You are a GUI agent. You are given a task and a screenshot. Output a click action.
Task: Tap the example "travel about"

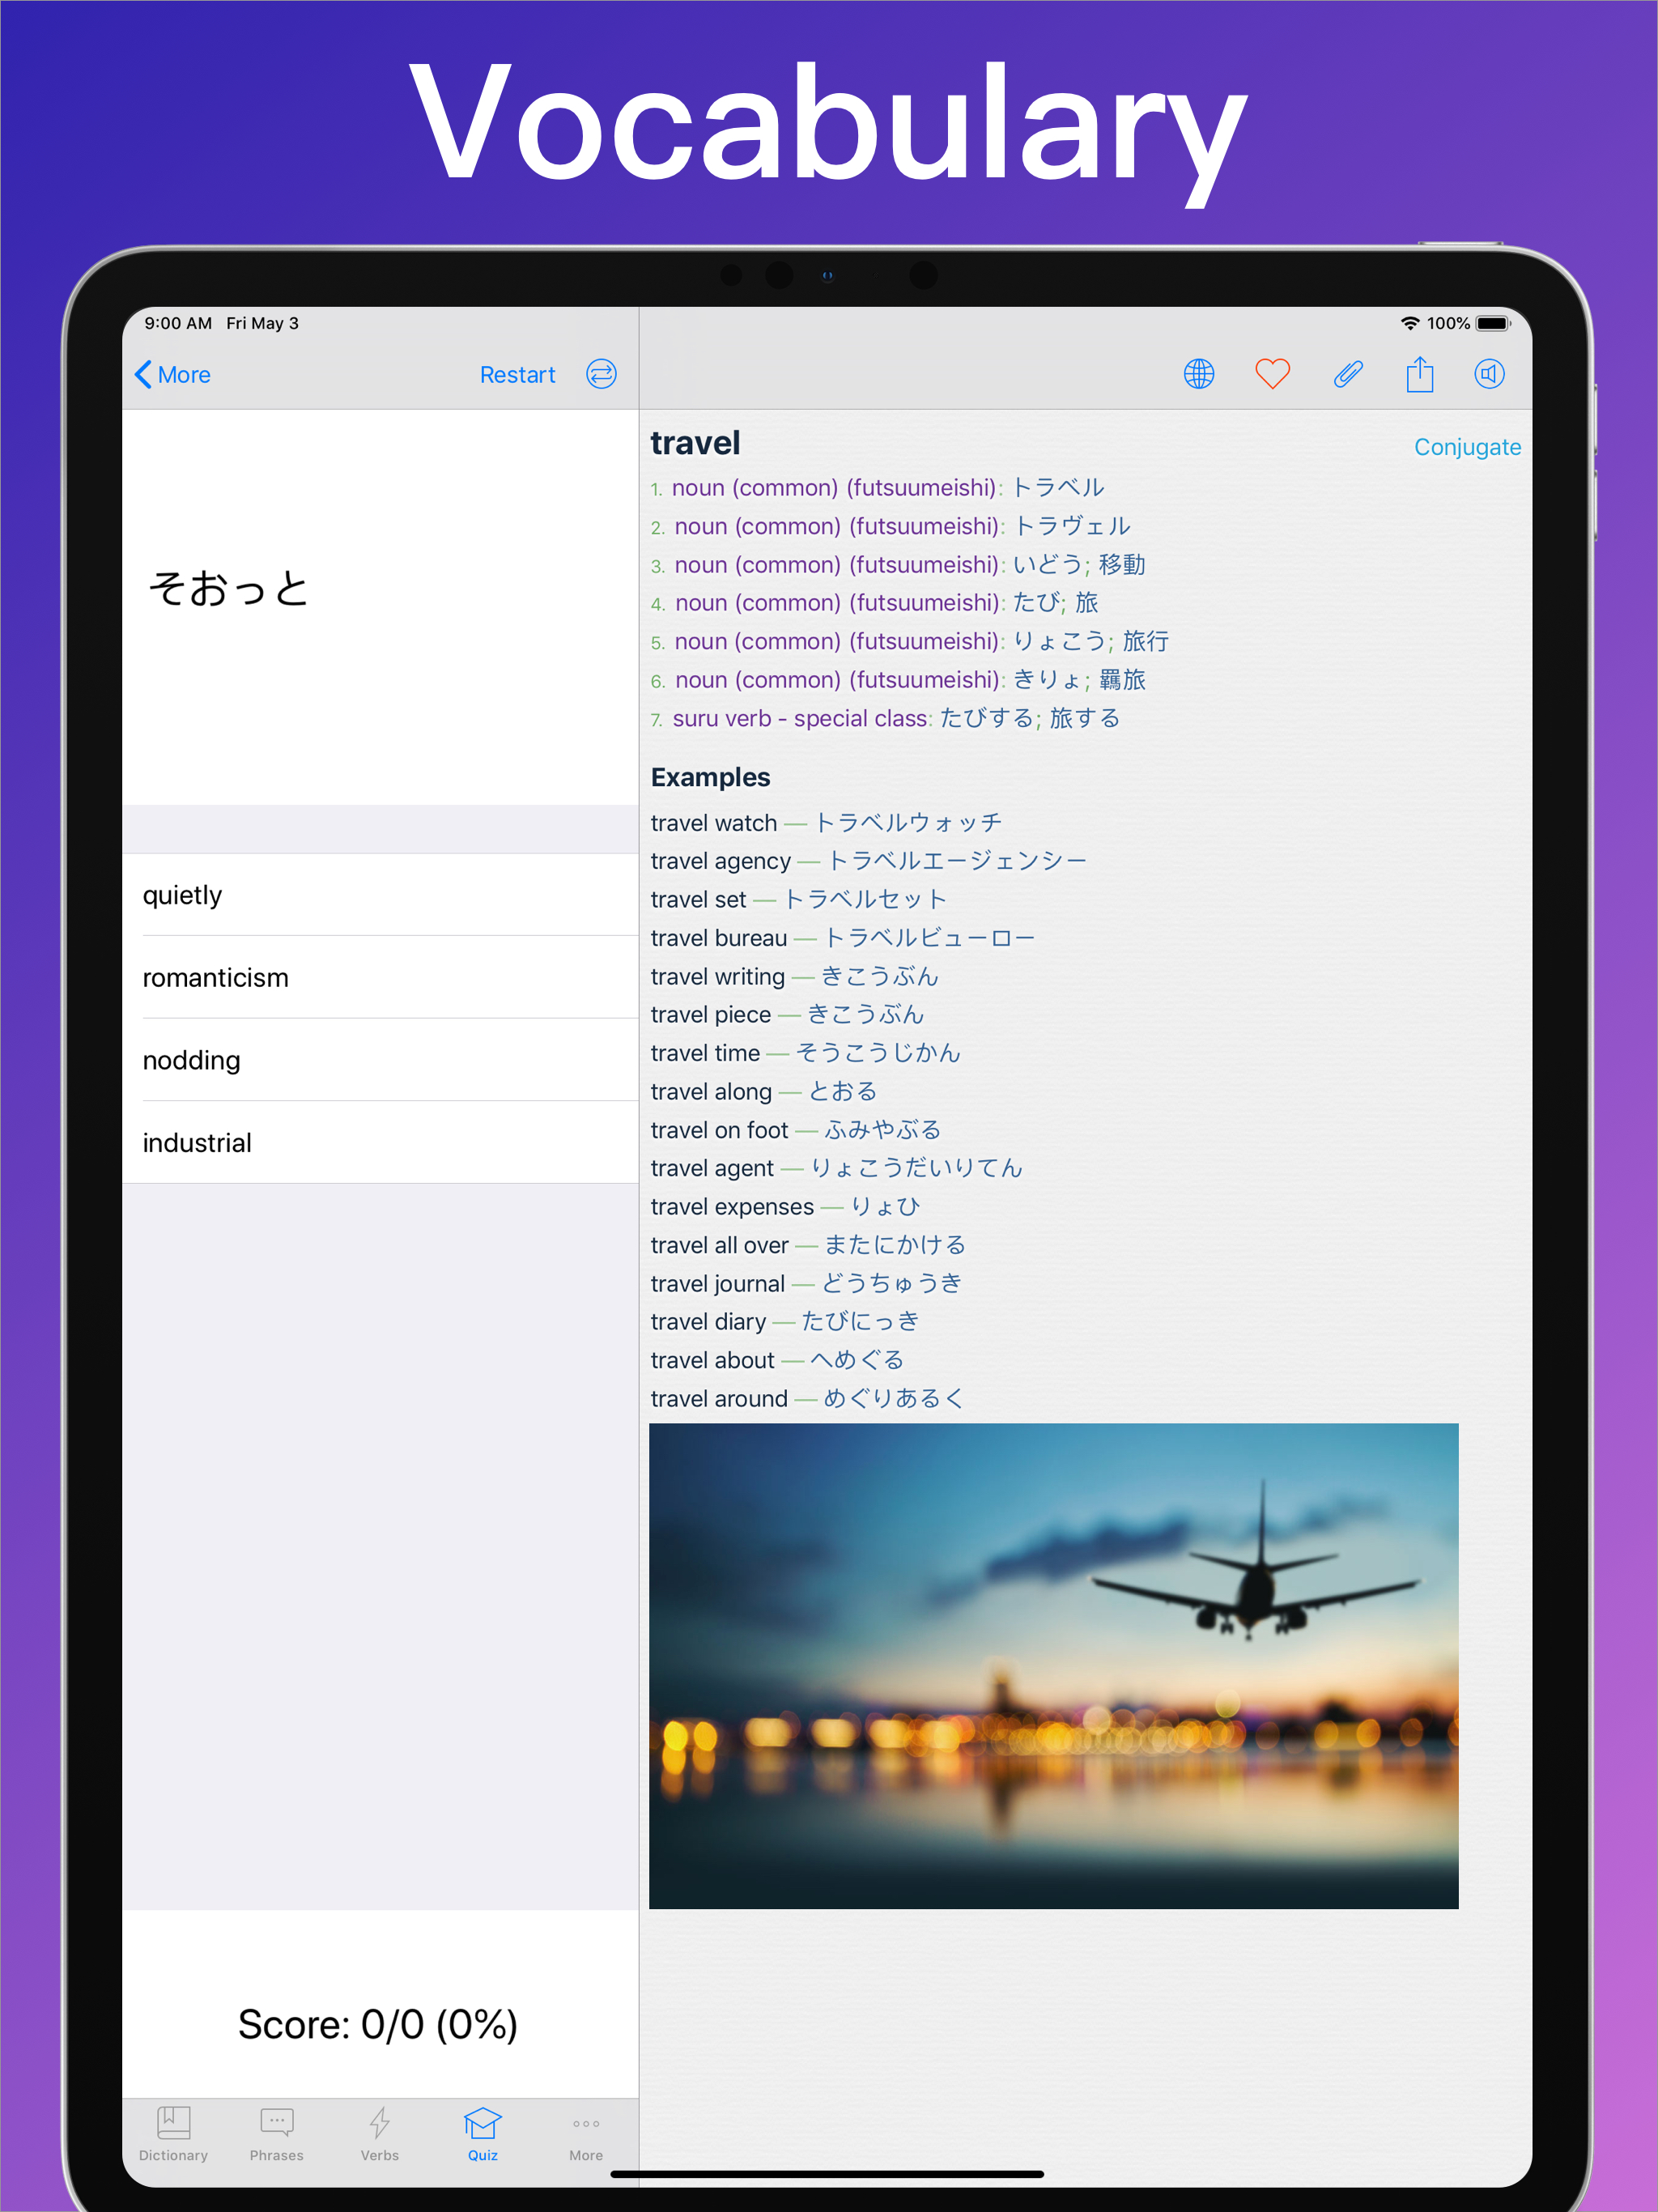(712, 1360)
